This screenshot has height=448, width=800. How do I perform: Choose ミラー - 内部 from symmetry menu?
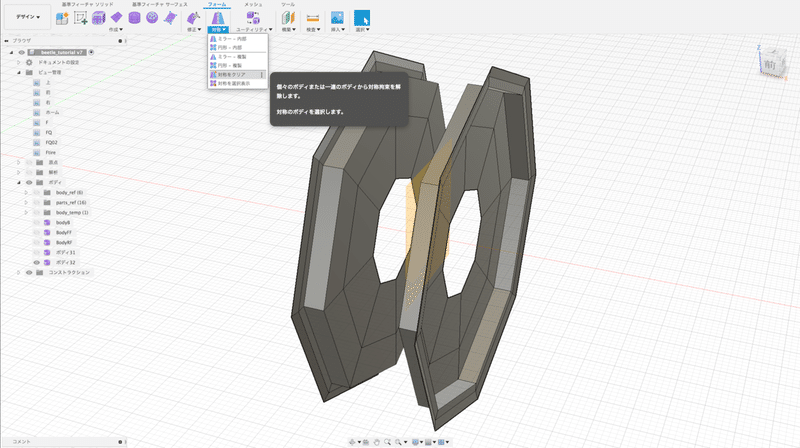click(x=238, y=39)
